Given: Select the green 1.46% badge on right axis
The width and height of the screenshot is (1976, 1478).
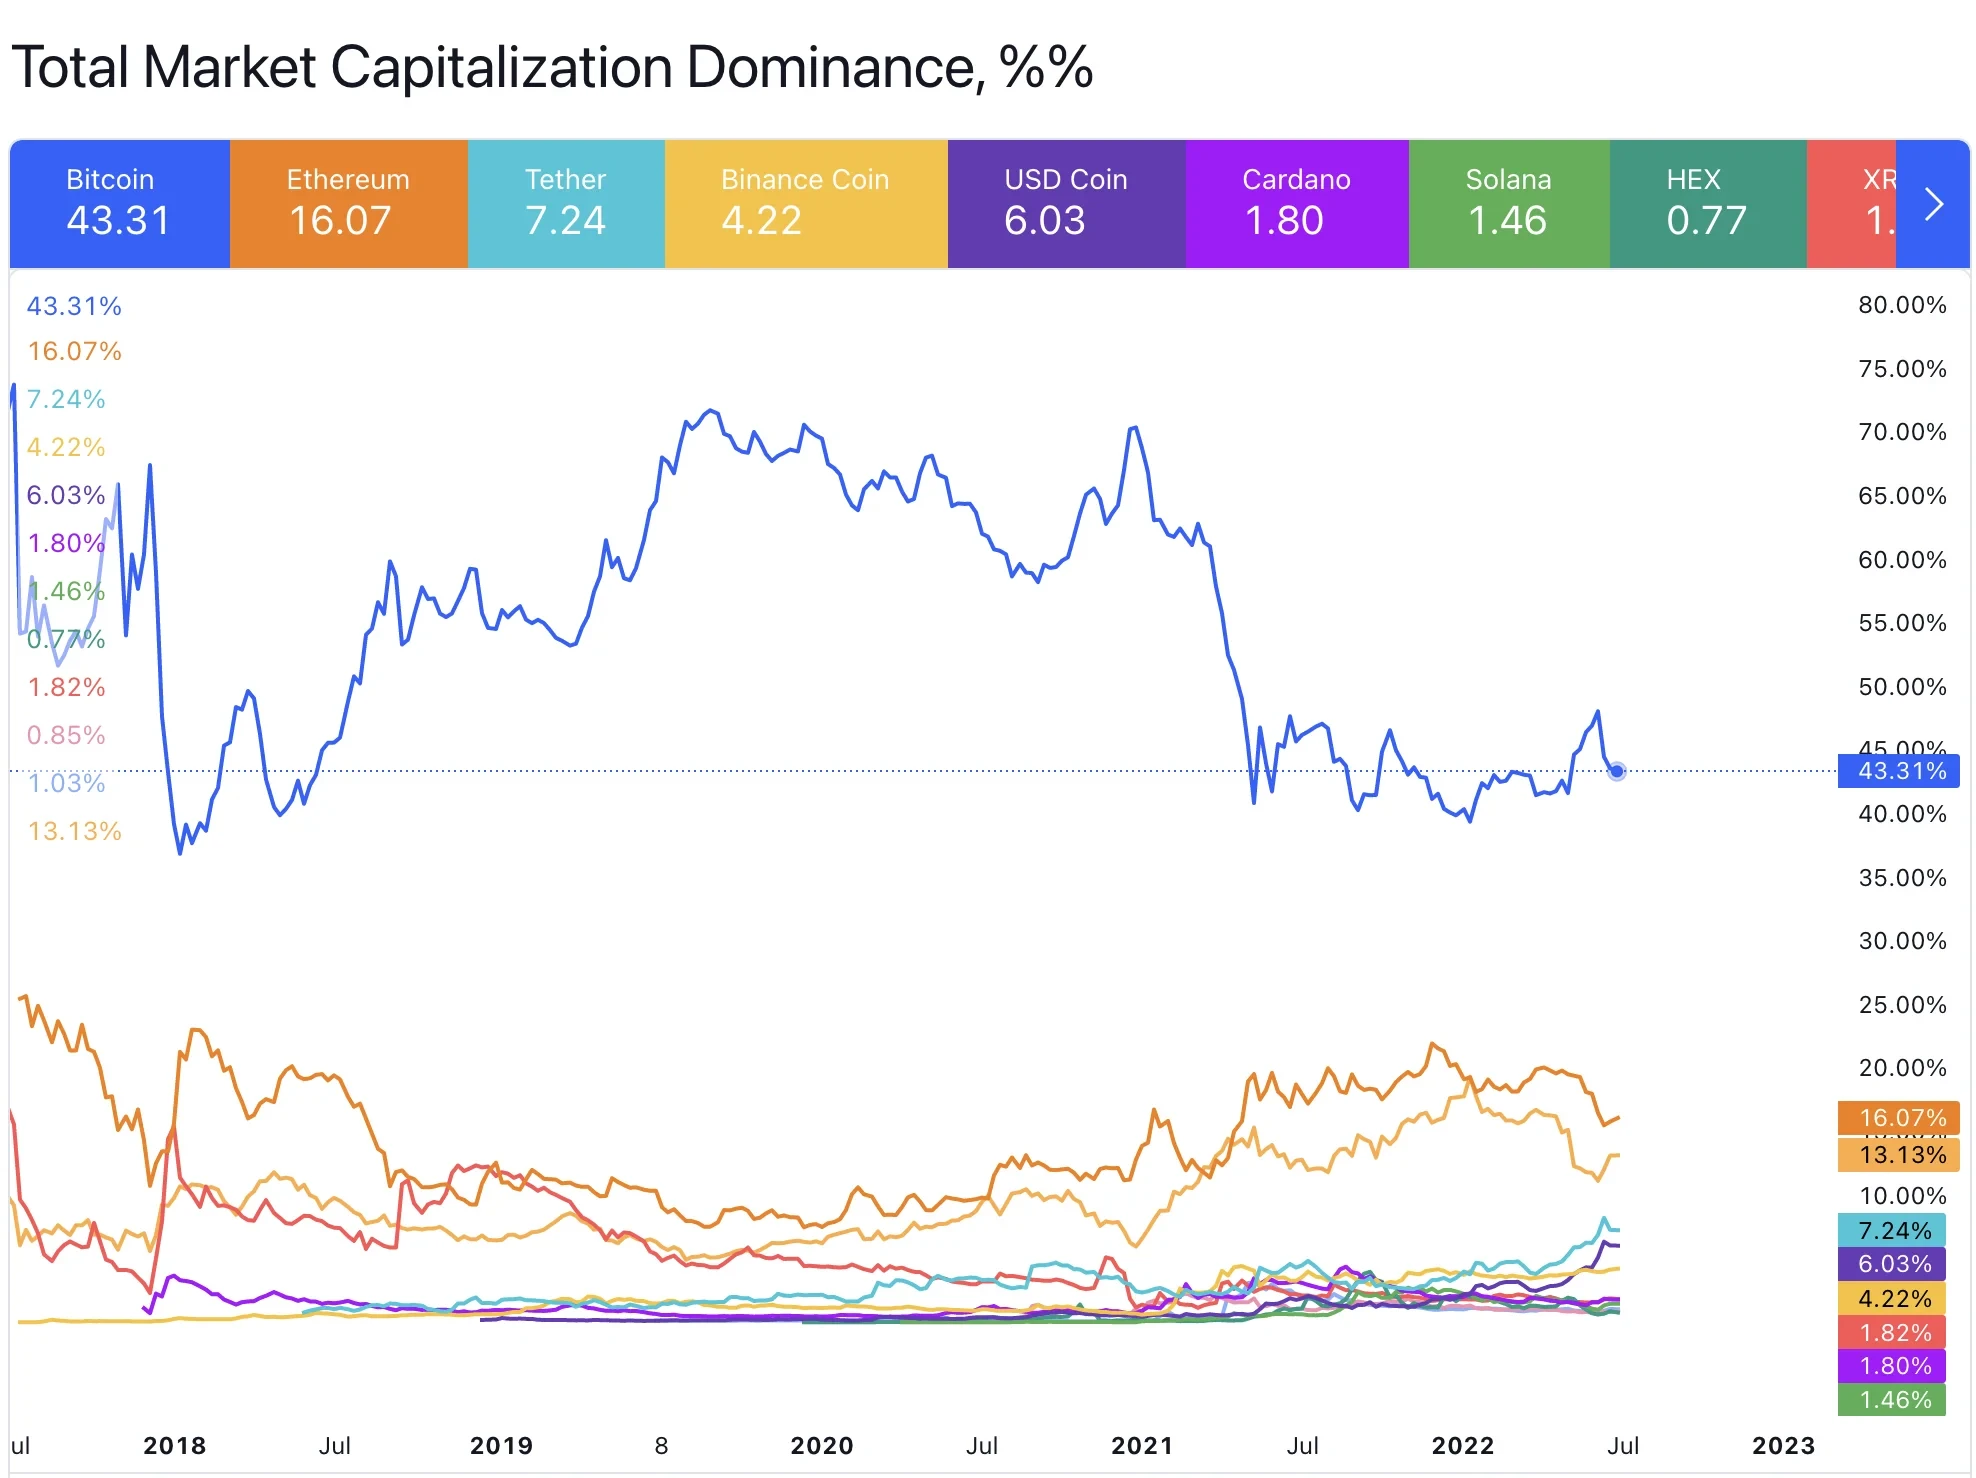Looking at the screenshot, I should point(1892,1400).
